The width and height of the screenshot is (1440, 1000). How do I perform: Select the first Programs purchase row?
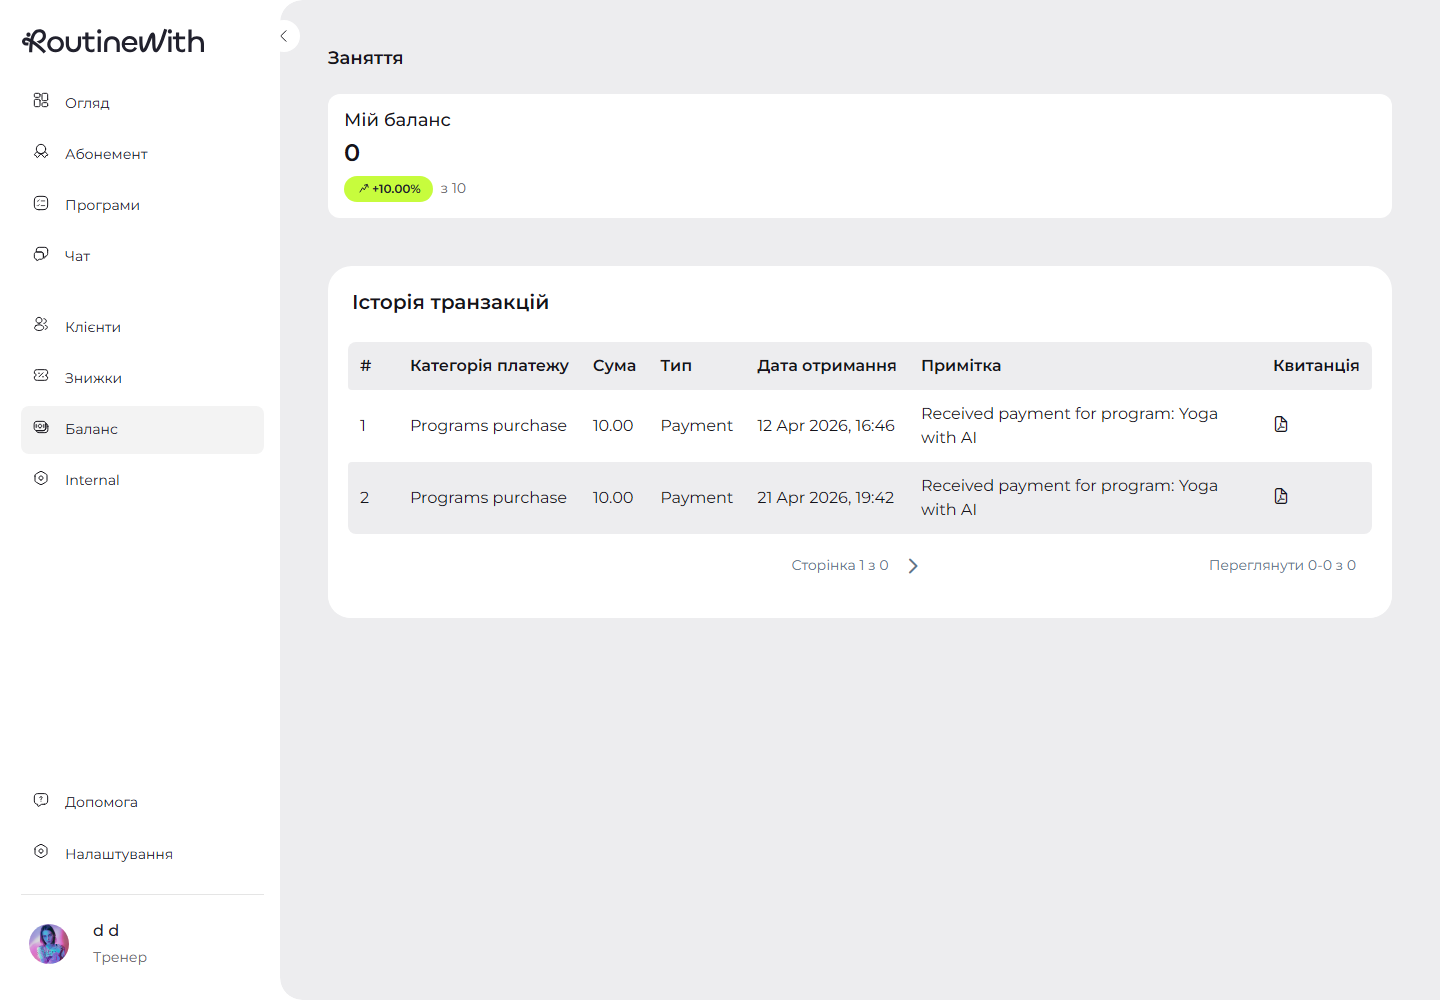tap(488, 426)
